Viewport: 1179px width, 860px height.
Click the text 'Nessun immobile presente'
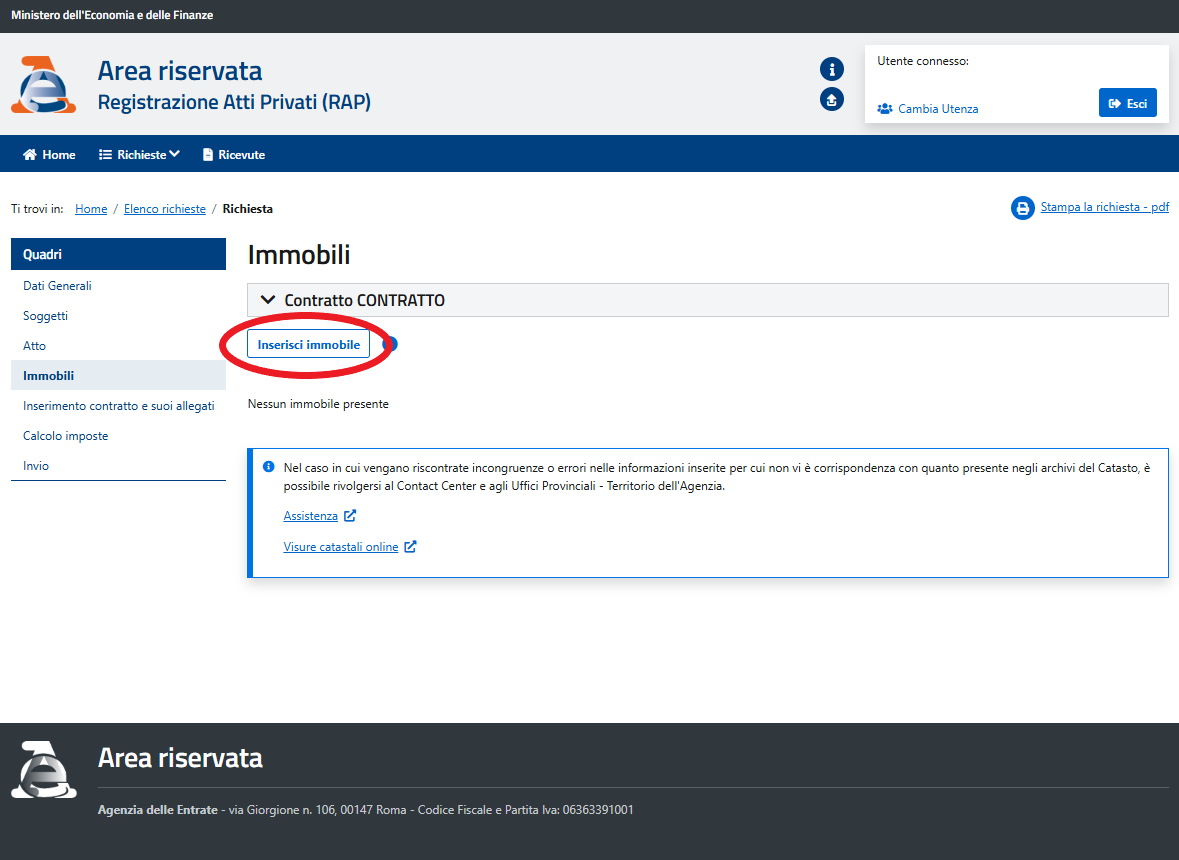[x=318, y=404]
